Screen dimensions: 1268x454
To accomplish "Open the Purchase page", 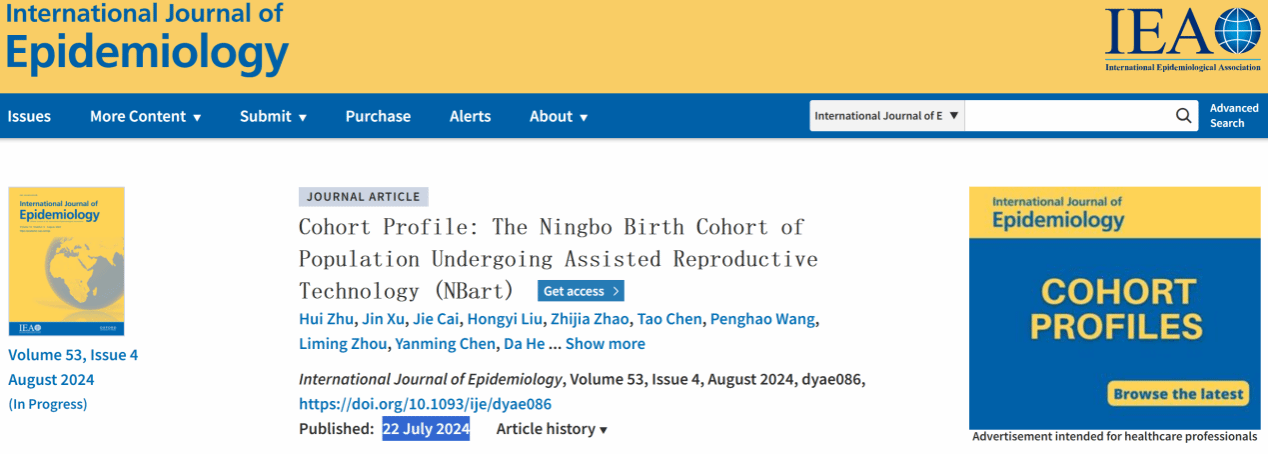I will pos(378,116).
